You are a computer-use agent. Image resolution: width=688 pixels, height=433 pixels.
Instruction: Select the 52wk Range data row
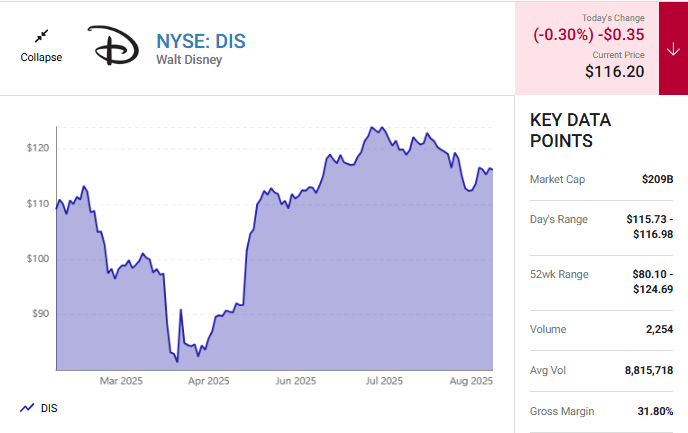601,281
